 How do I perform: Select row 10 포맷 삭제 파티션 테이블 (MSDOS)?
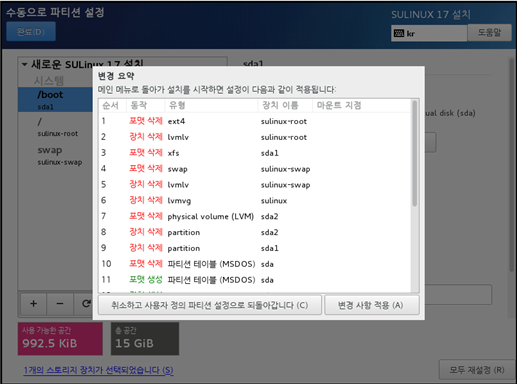pos(255,264)
